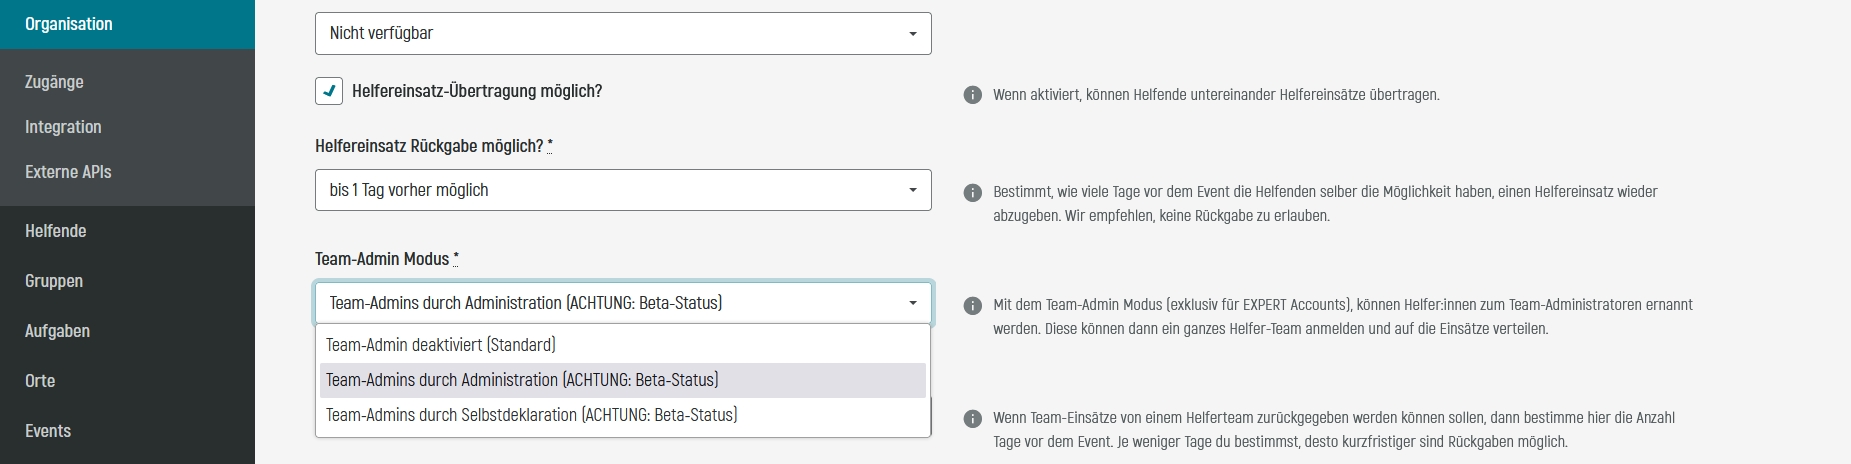The image size is (1851, 464).
Task: Click info icon beside Helfereinsatz-Übertragung description
Action: (x=972, y=95)
